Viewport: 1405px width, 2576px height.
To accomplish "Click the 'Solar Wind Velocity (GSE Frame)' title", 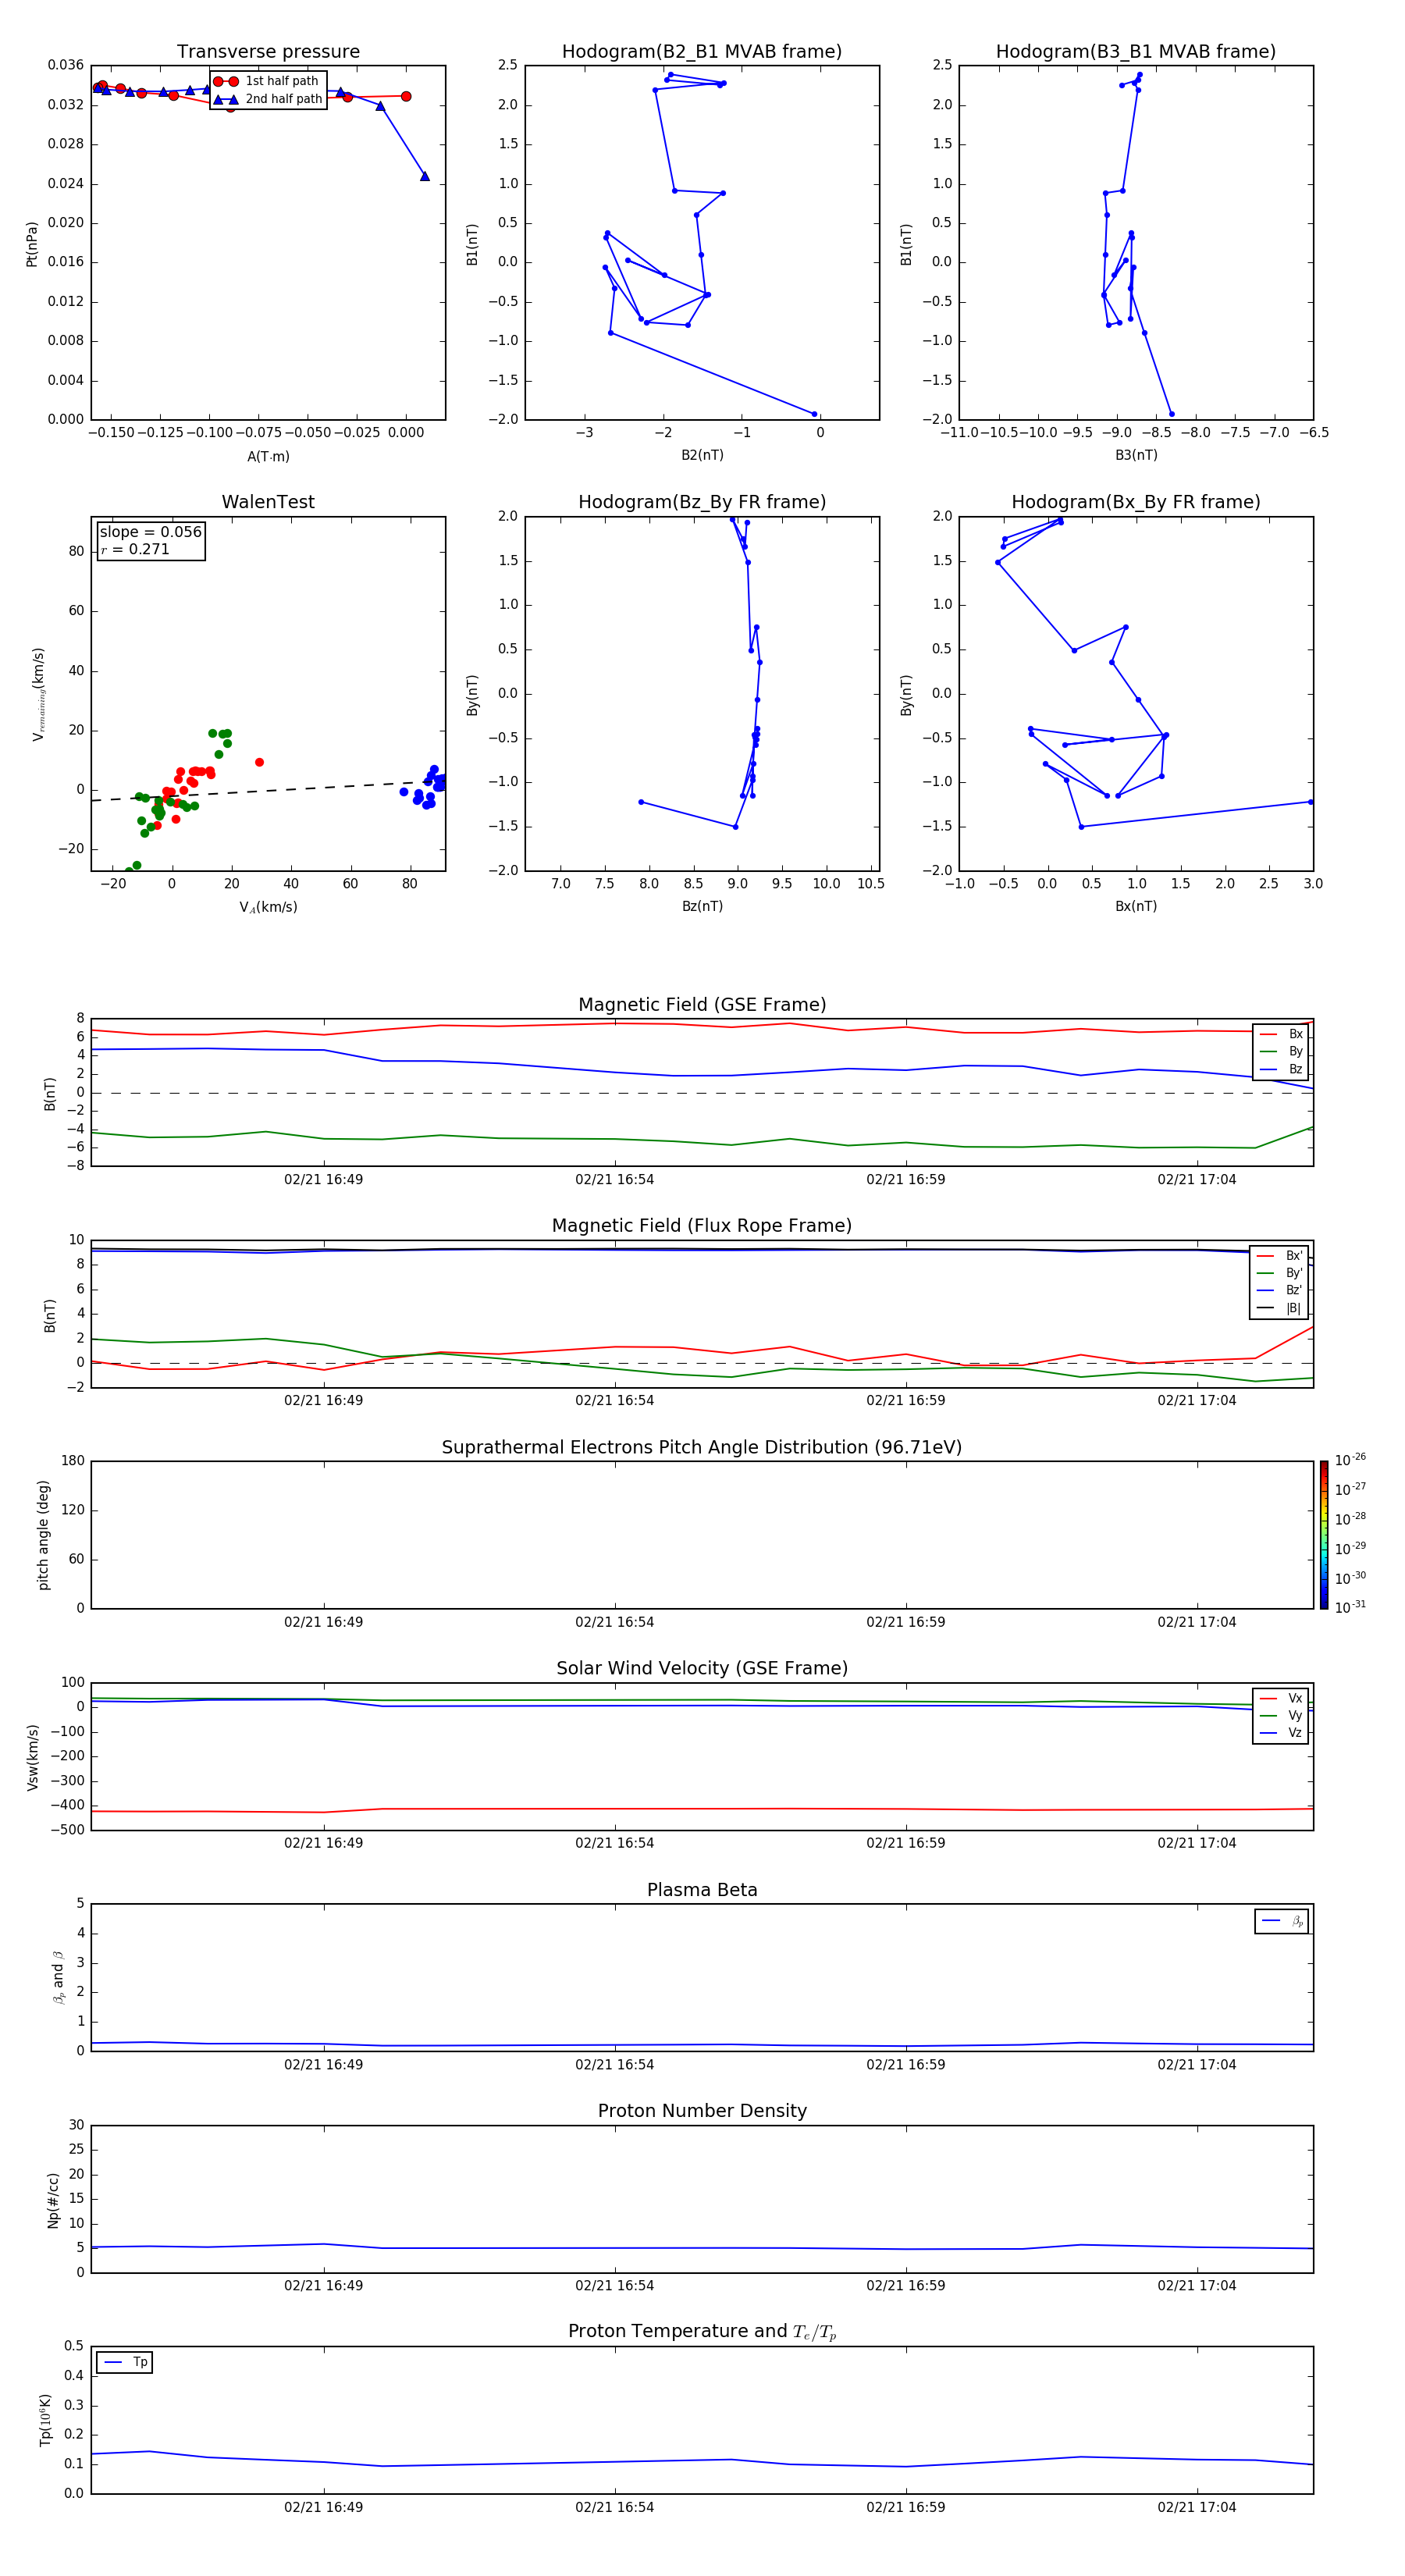I will (x=702, y=1669).
